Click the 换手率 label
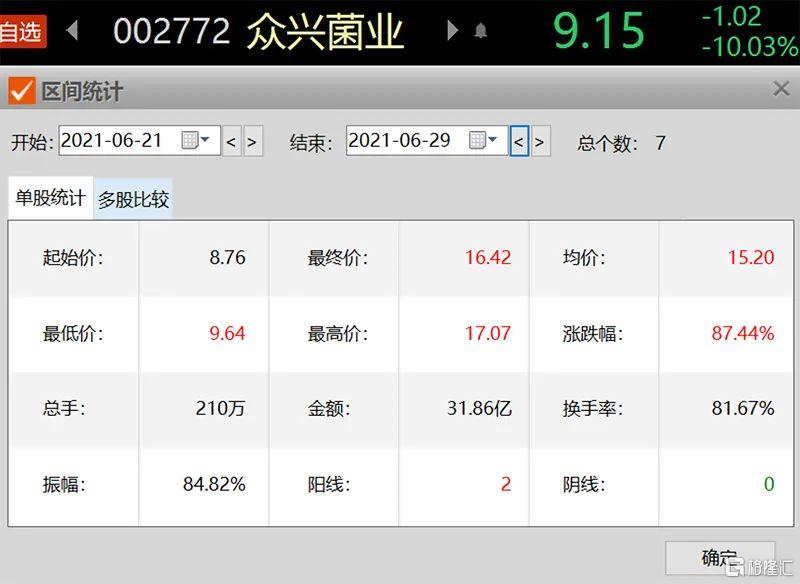The width and height of the screenshot is (800, 584). tap(592, 409)
